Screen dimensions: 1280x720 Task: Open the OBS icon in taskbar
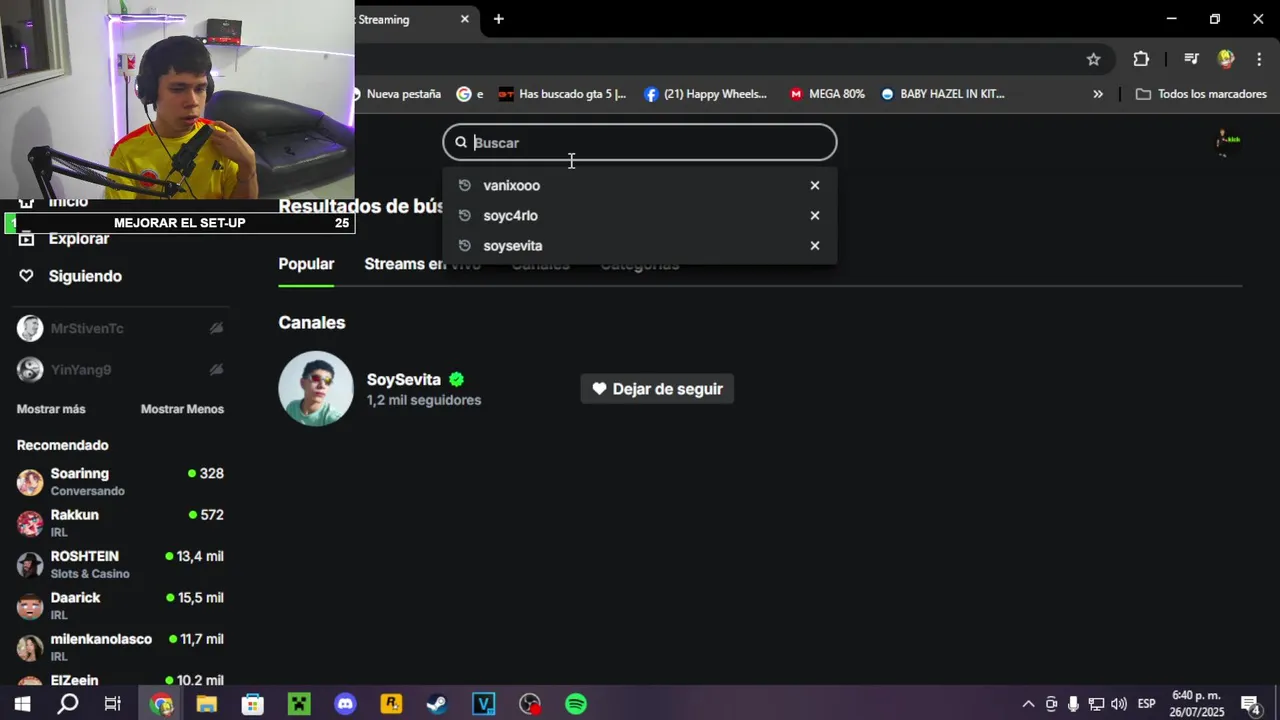[530, 704]
